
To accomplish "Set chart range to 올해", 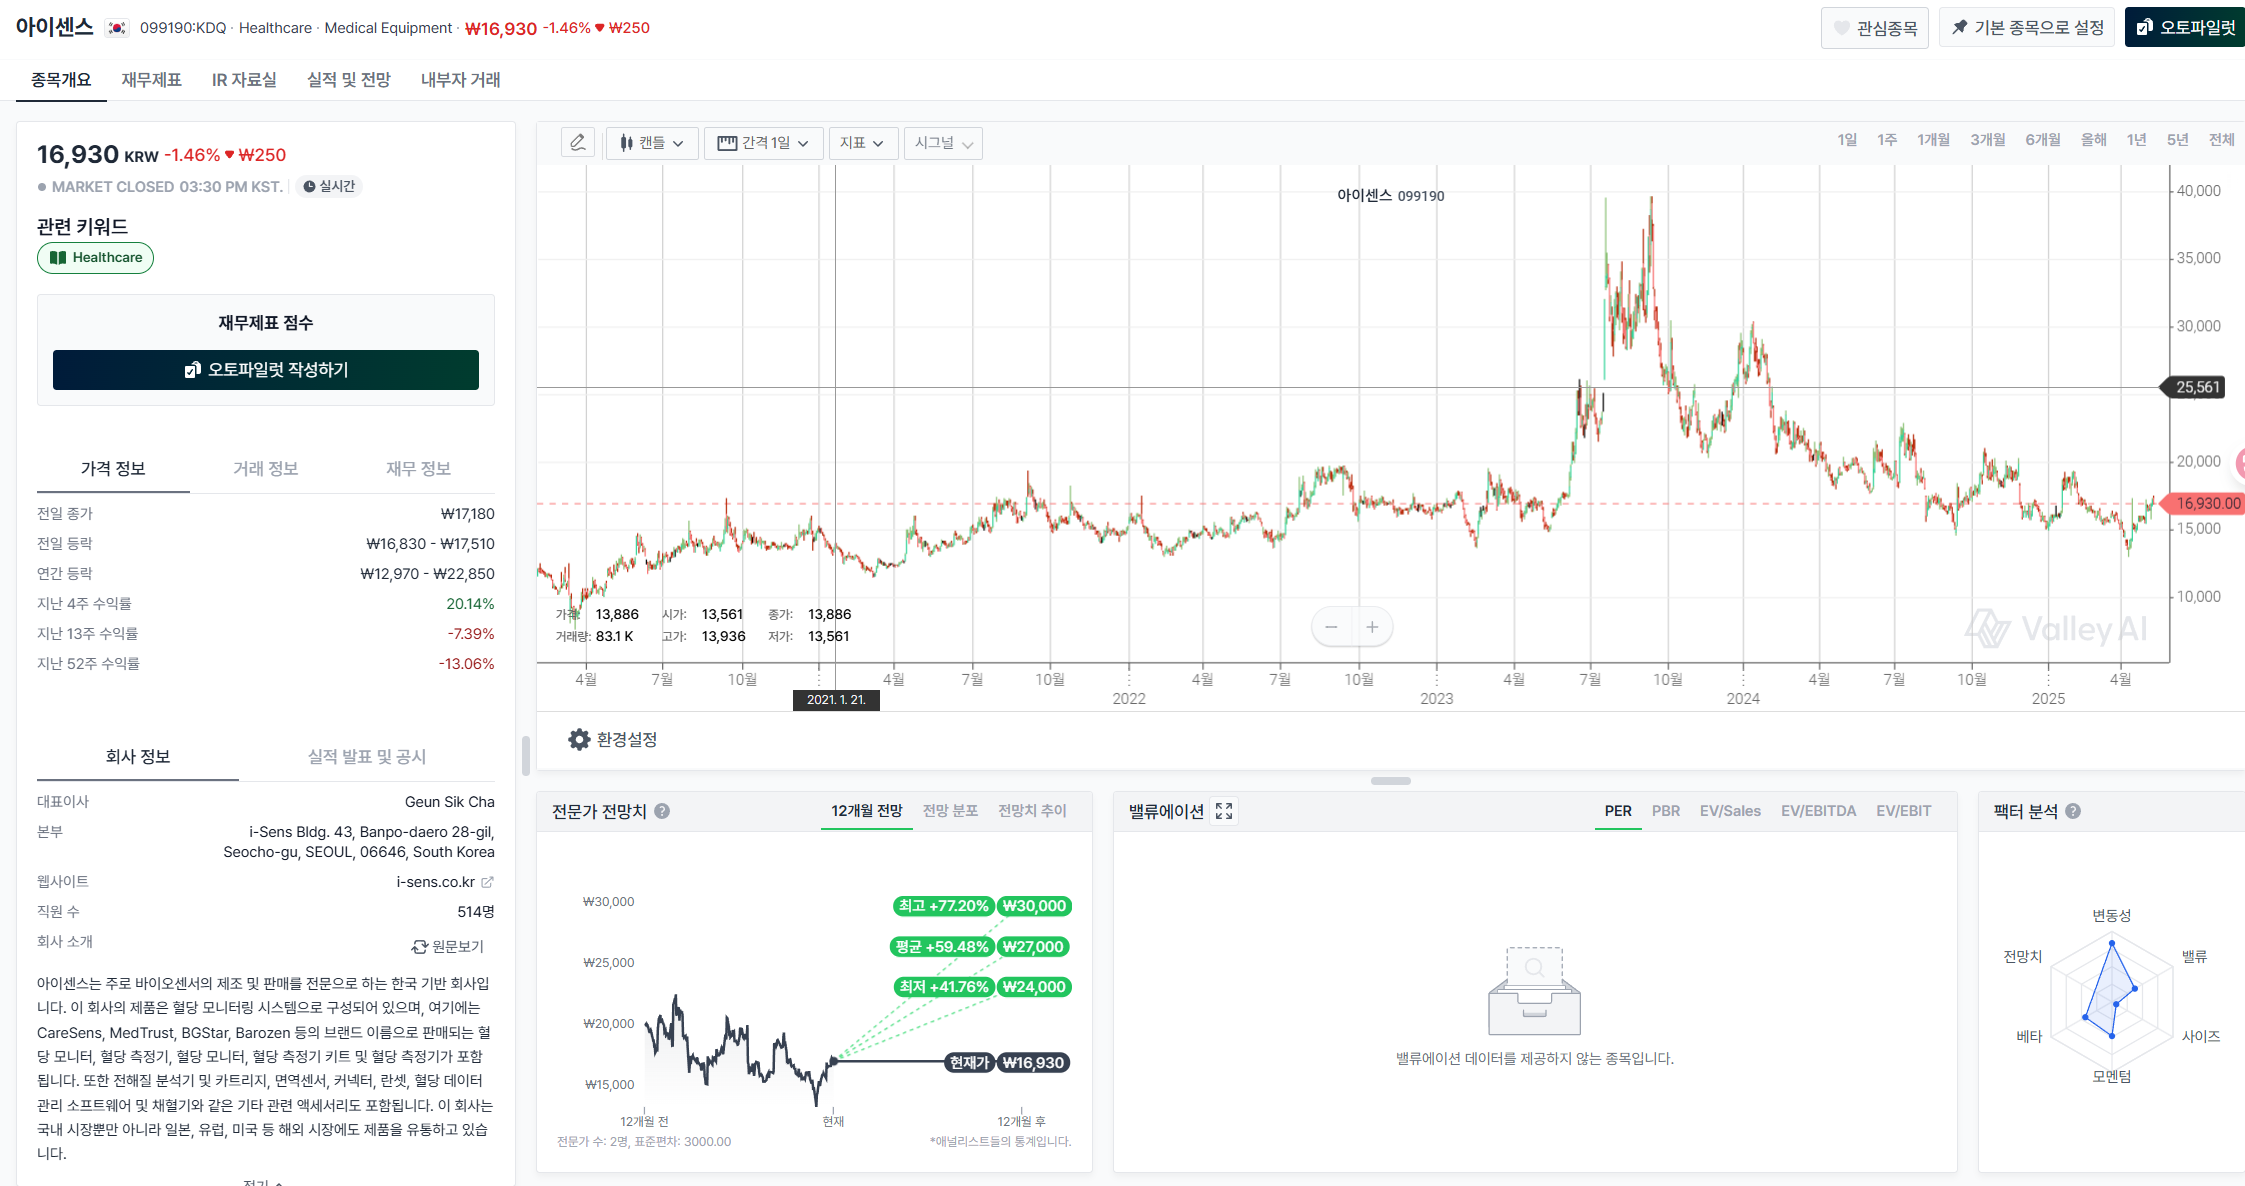I will click(x=2094, y=140).
